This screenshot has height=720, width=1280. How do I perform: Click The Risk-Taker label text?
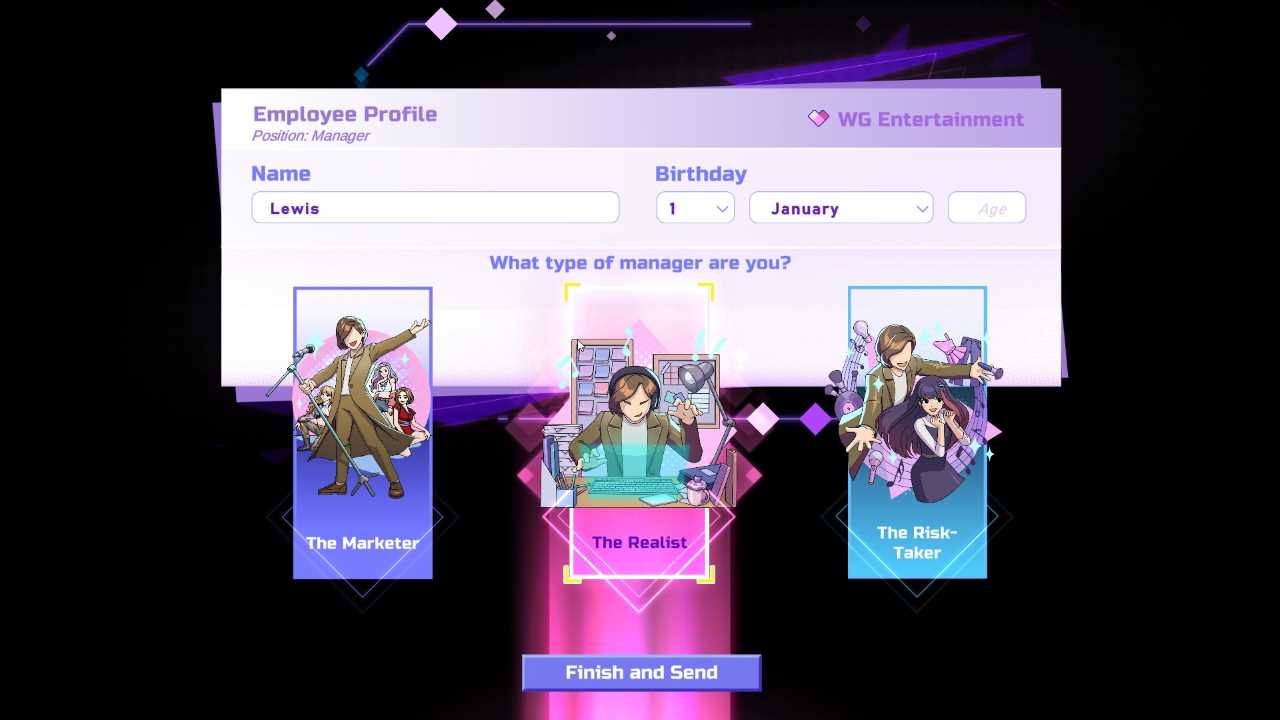pos(917,542)
